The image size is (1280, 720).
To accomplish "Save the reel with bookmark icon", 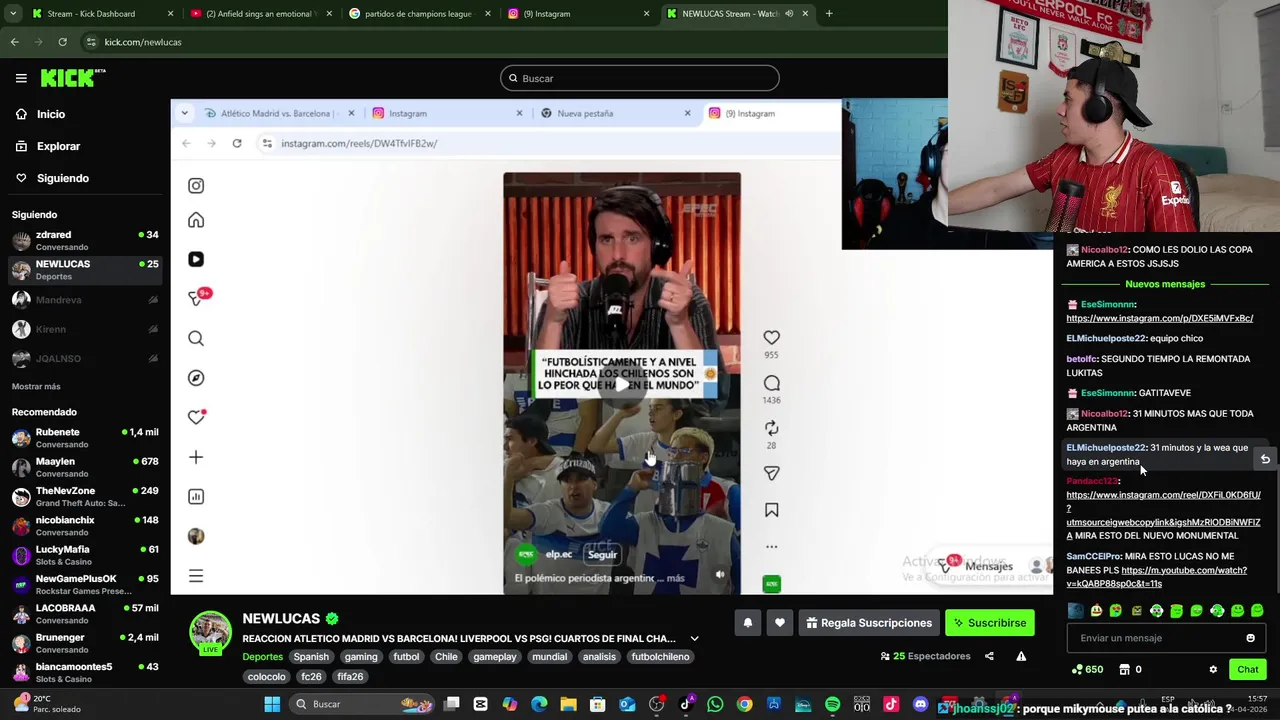I will coord(771,510).
